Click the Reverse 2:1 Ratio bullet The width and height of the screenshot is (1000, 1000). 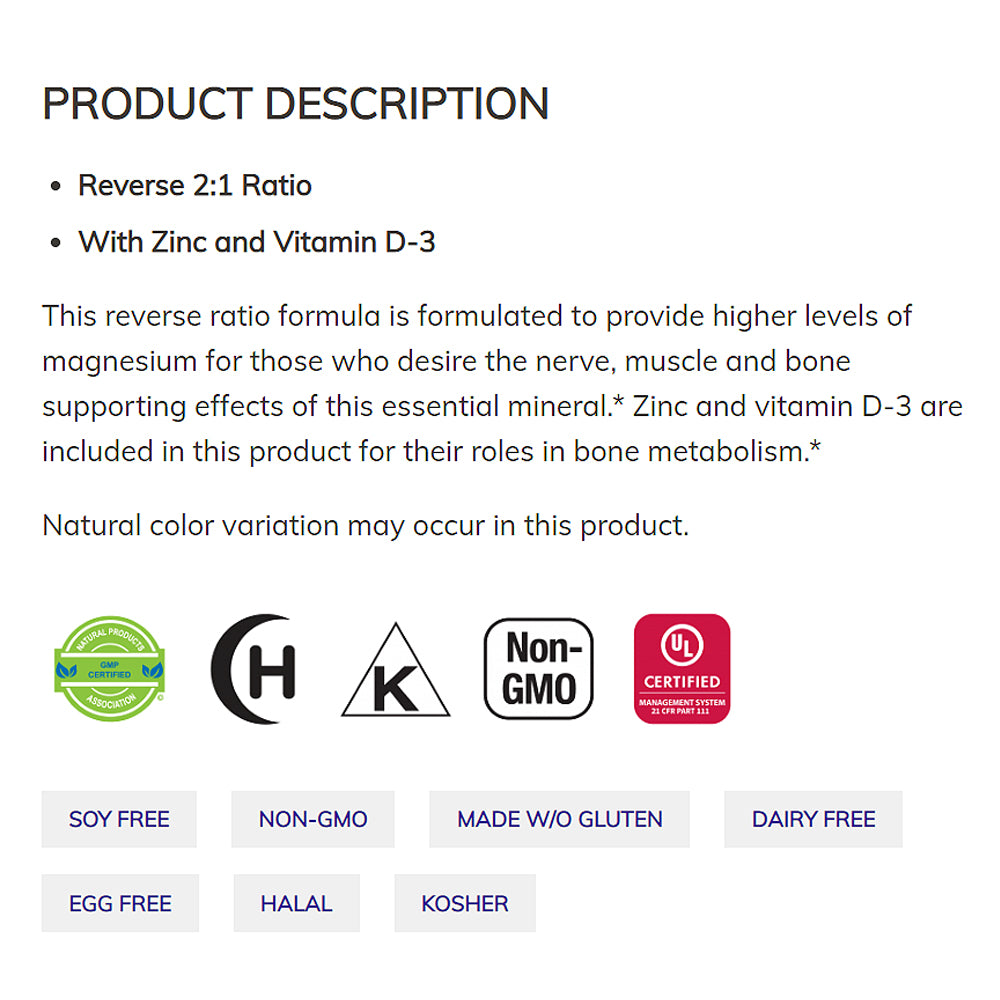point(195,185)
